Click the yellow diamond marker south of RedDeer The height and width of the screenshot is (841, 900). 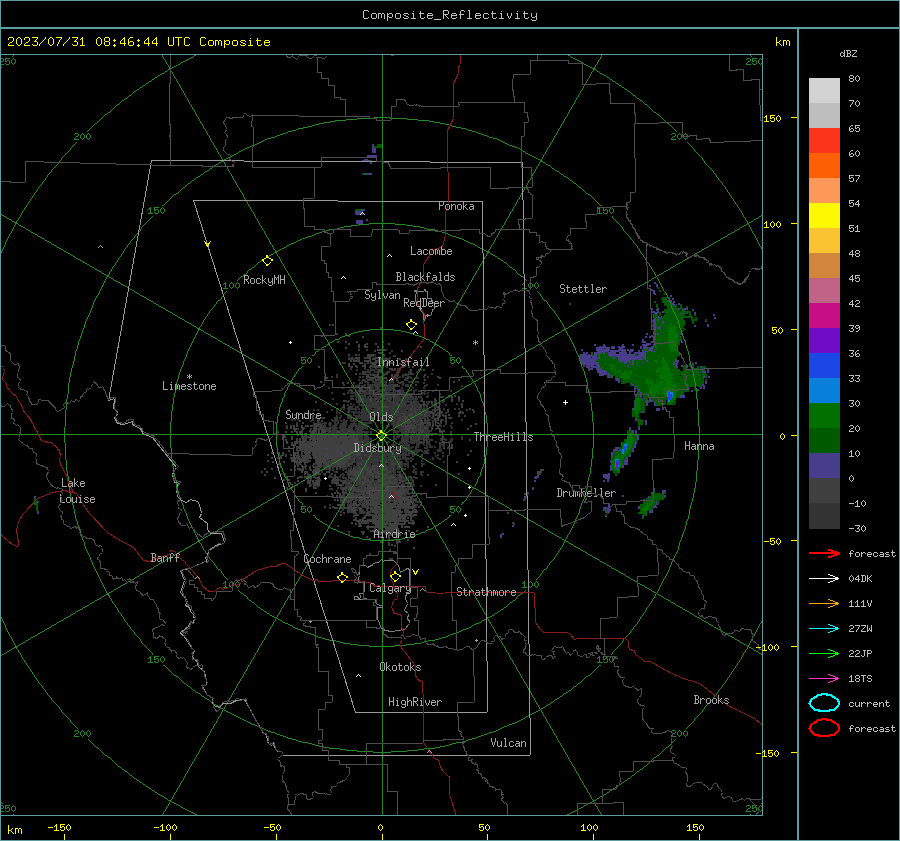click(x=411, y=325)
